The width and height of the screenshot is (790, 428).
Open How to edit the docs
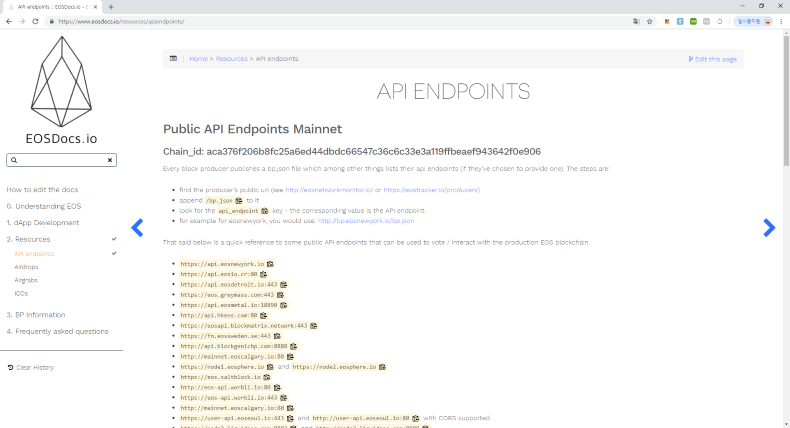coord(42,190)
